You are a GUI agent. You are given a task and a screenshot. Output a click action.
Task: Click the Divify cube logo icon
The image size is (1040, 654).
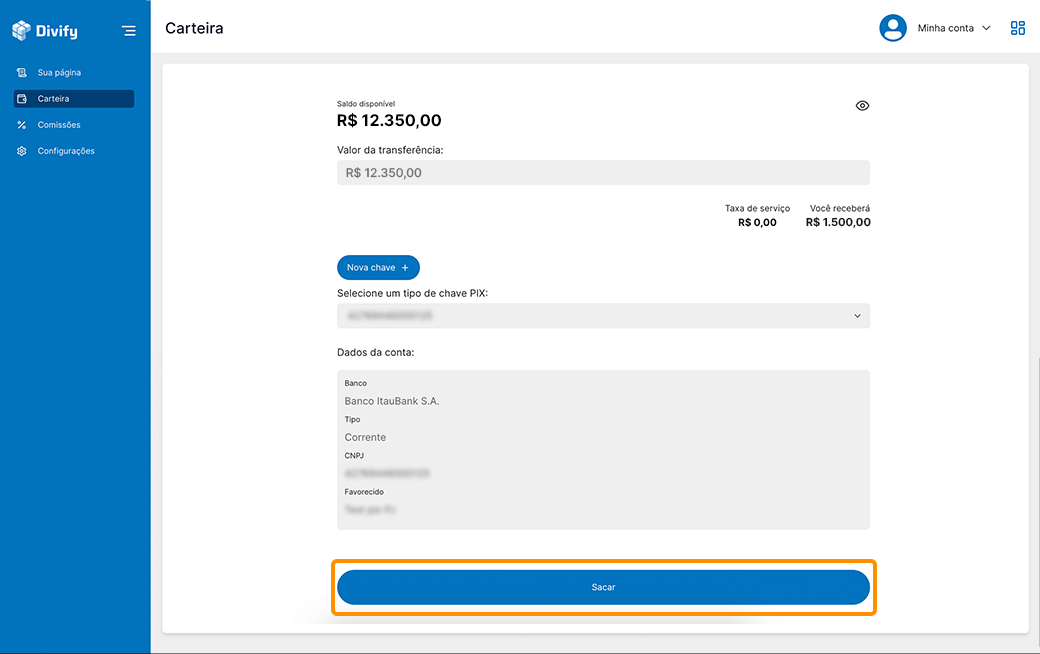(22, 31)
